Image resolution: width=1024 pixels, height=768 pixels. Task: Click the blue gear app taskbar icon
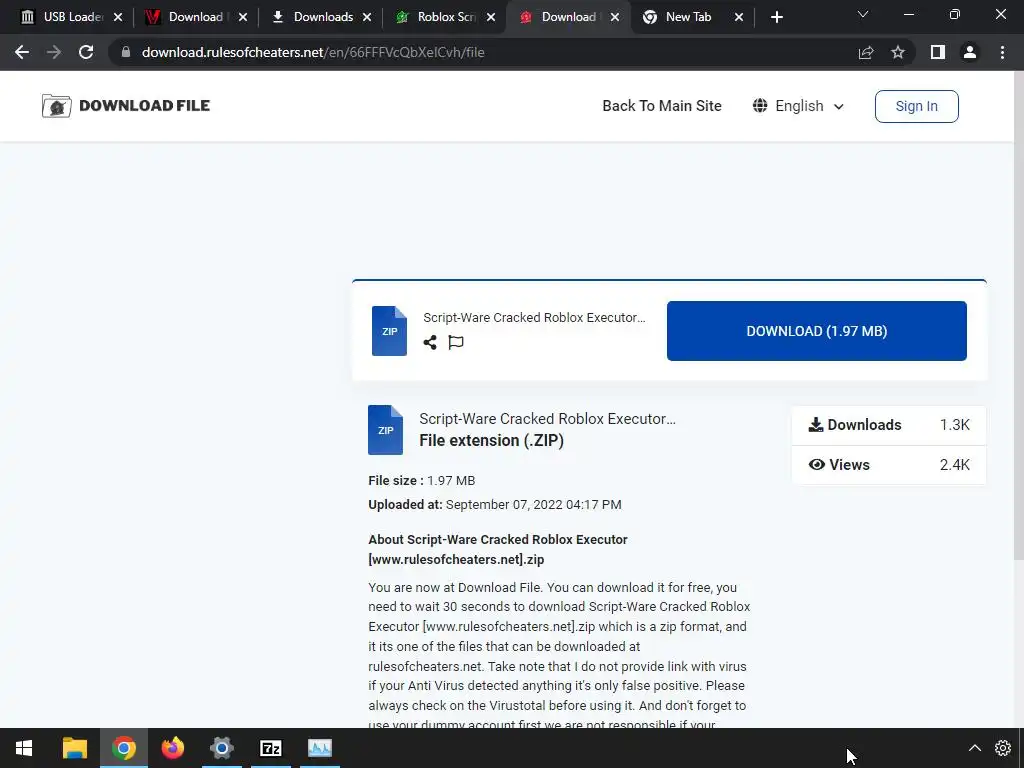(x=221, y=748)
